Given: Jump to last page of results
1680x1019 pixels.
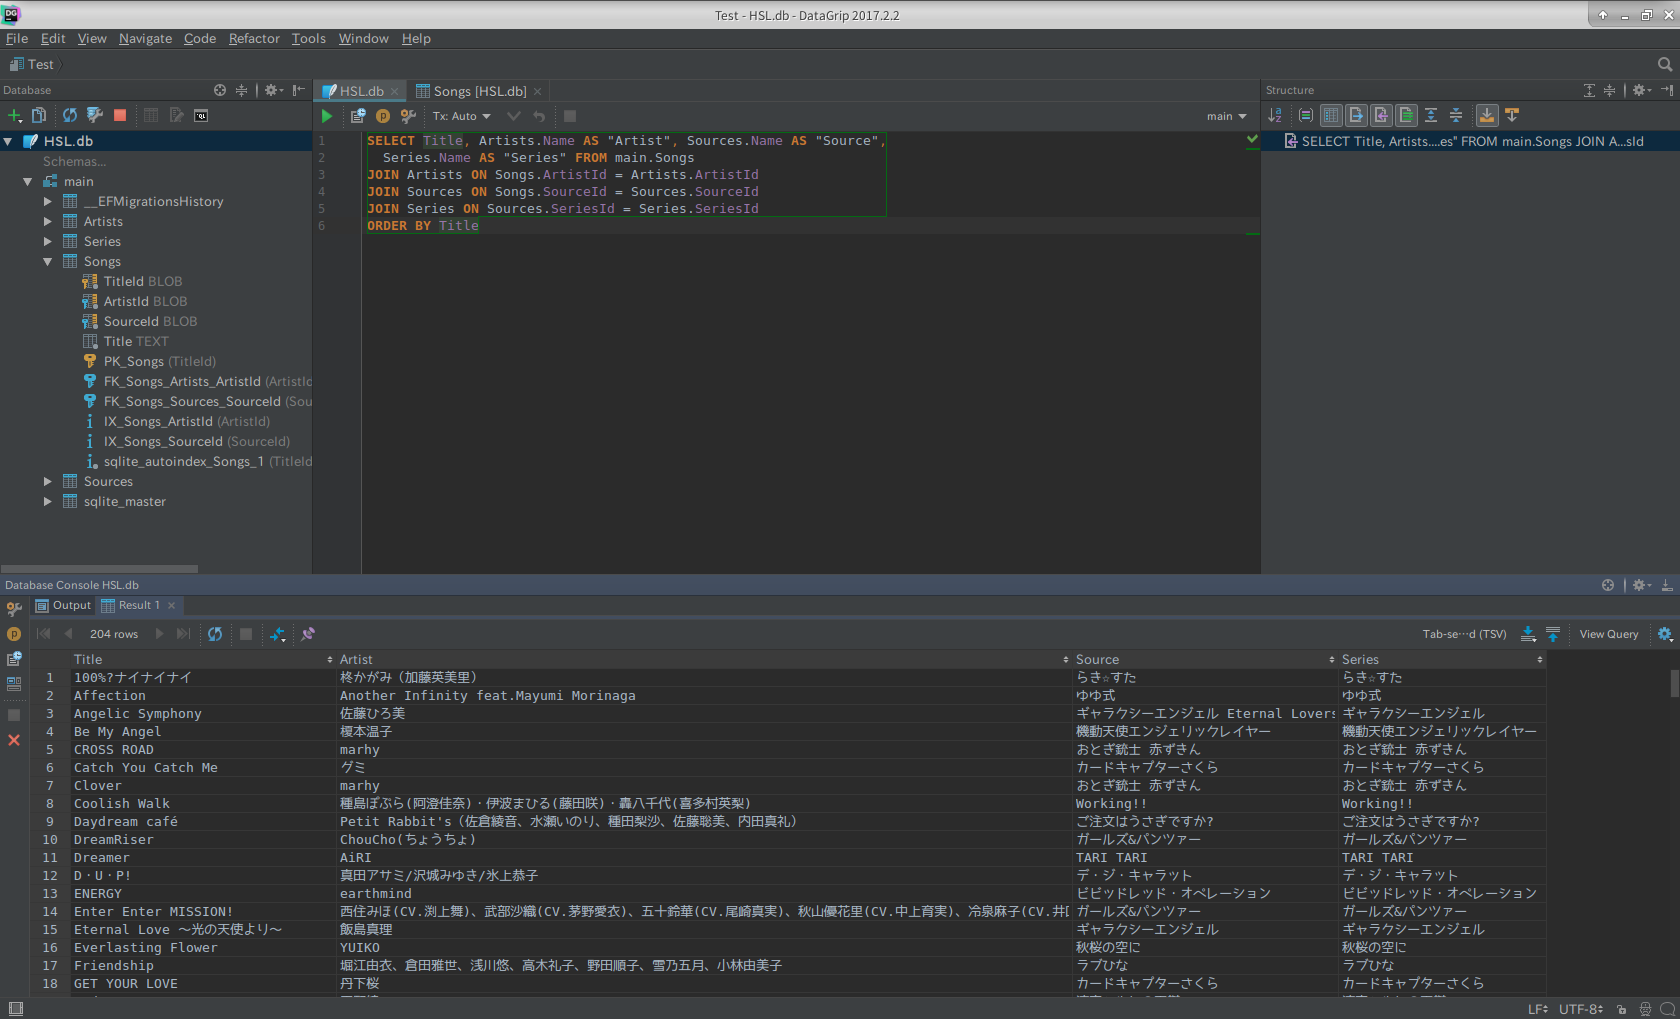Looking at the screenshot, I should [x=183, y=634].
